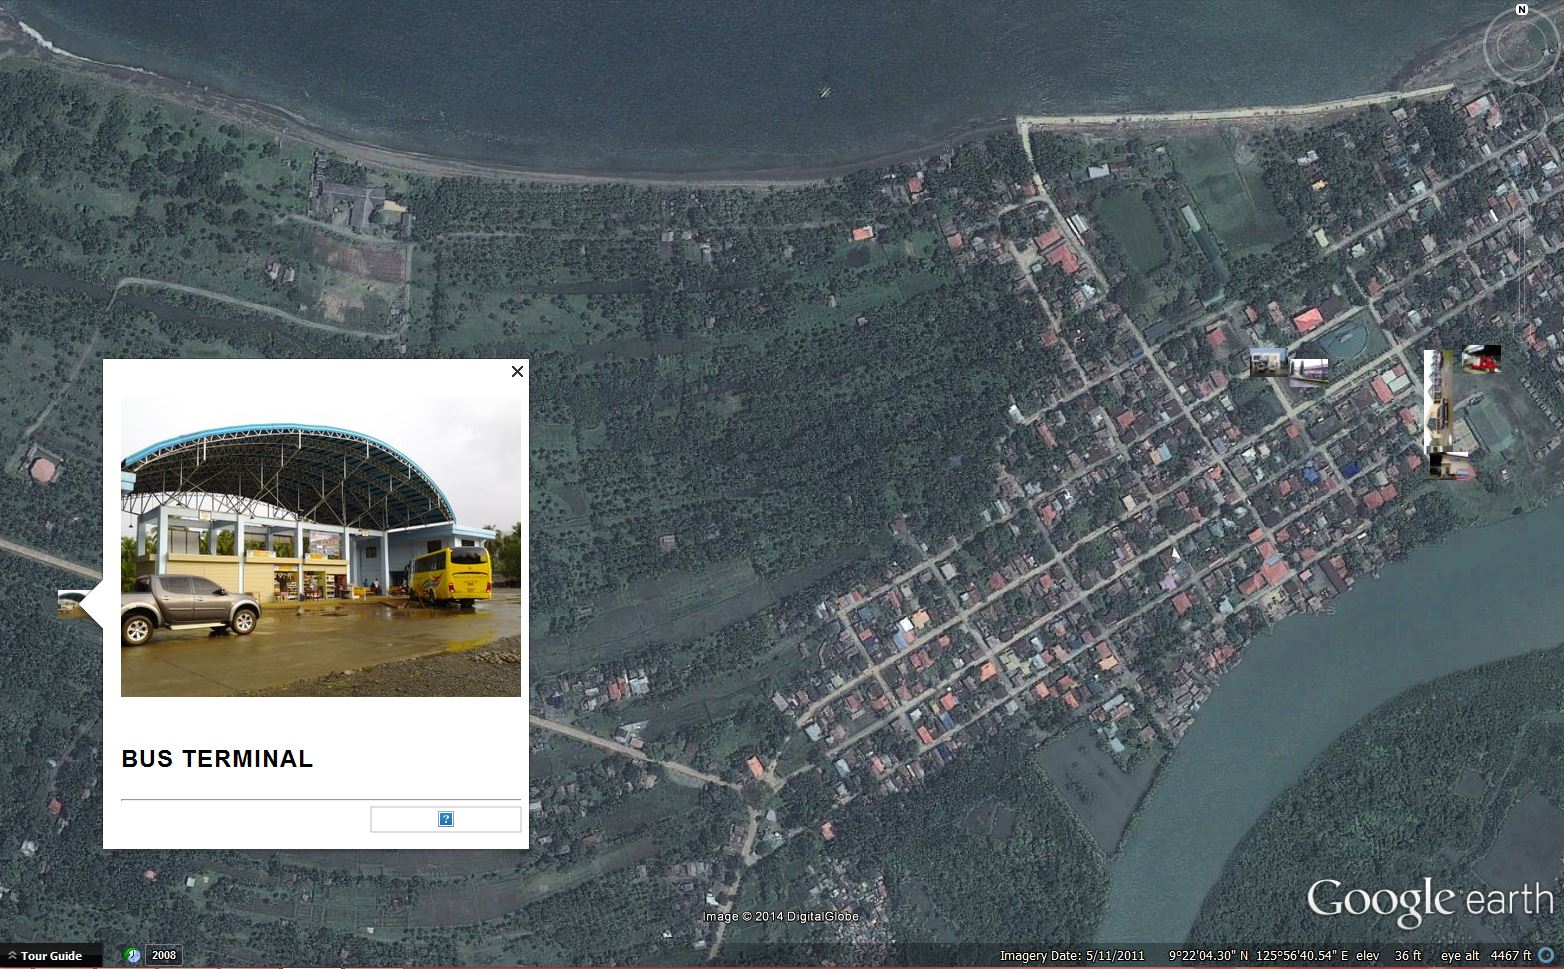Click the blue question mark icon

pyautogui.click(x=446, y=819)
